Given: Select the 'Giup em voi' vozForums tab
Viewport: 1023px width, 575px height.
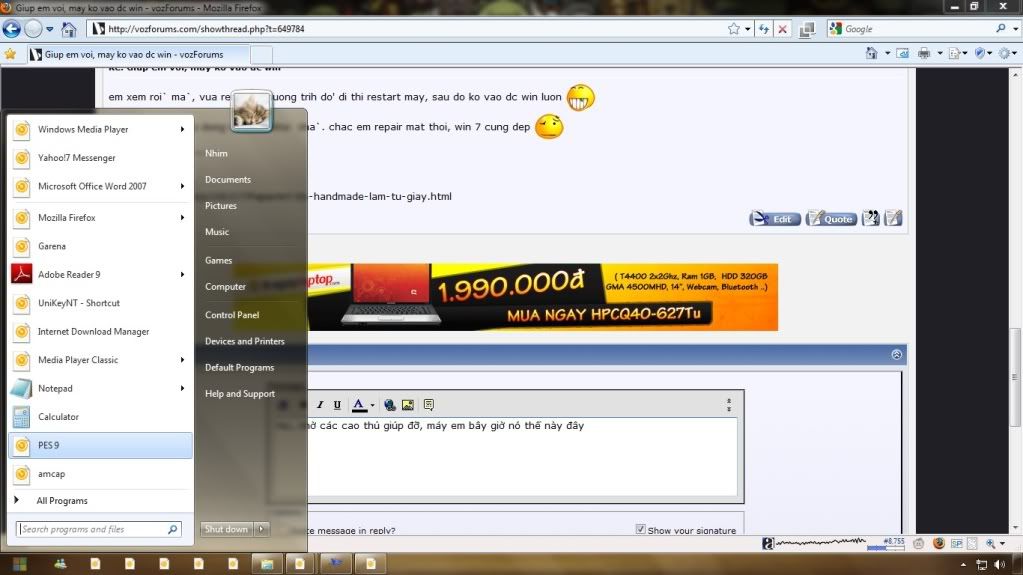Looking at the screenshot, I should (137, 54).
